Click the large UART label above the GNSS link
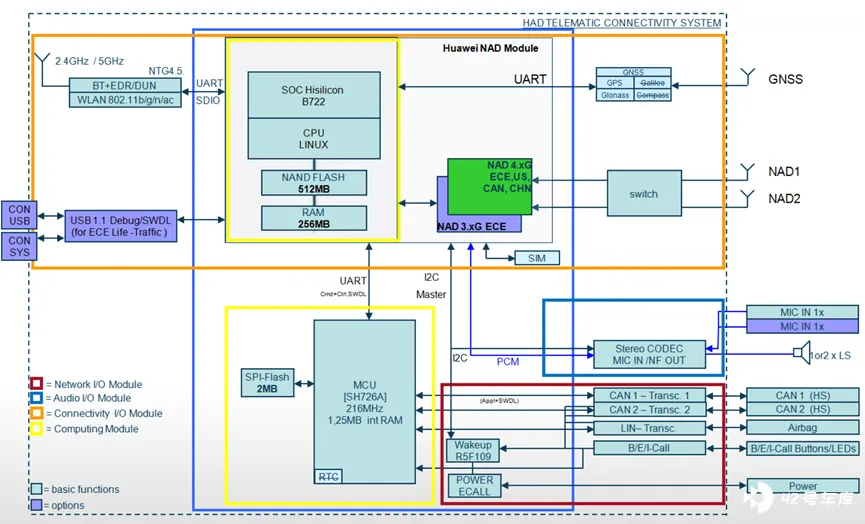This screenshot has width=865, height=524. pos(530,79)
